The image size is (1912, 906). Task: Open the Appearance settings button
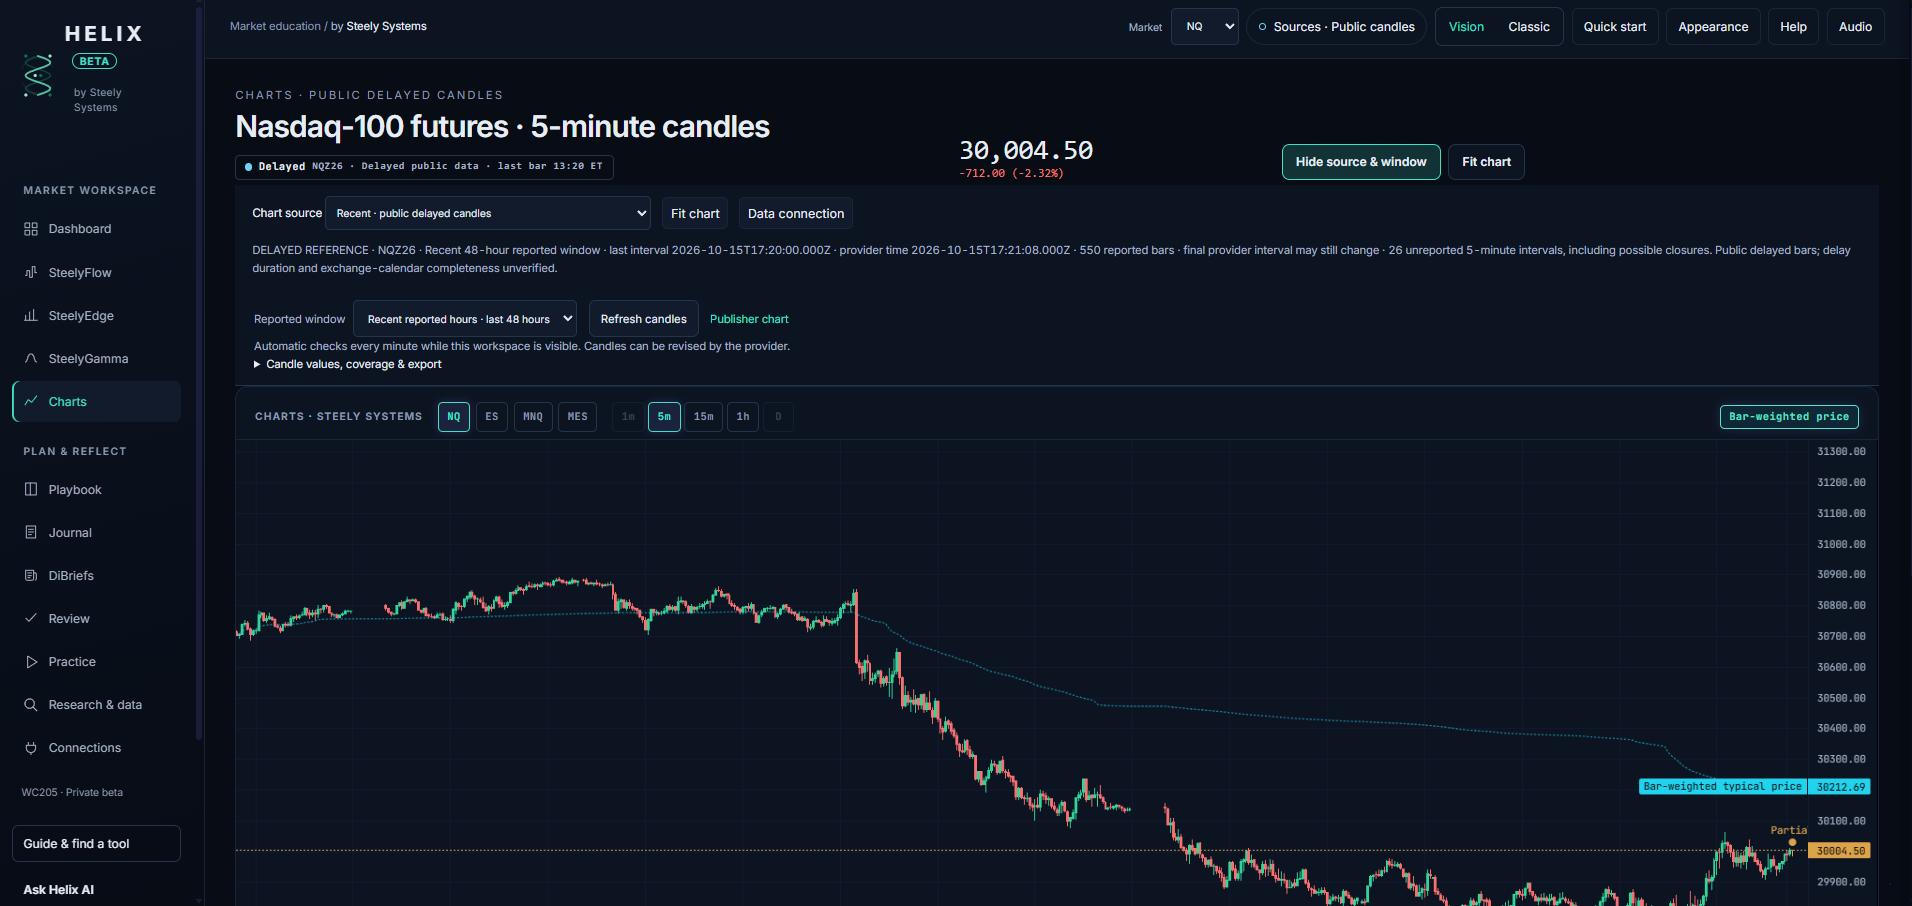click(x=1713, y=27)
